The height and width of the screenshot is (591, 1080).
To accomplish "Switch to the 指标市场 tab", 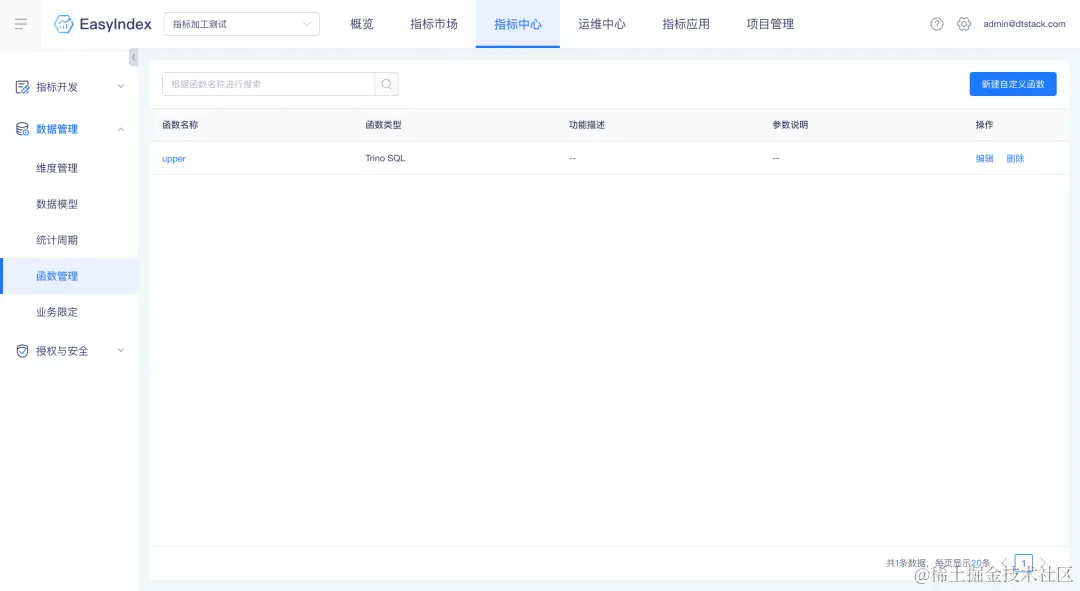I will click(x=433, y=24).
